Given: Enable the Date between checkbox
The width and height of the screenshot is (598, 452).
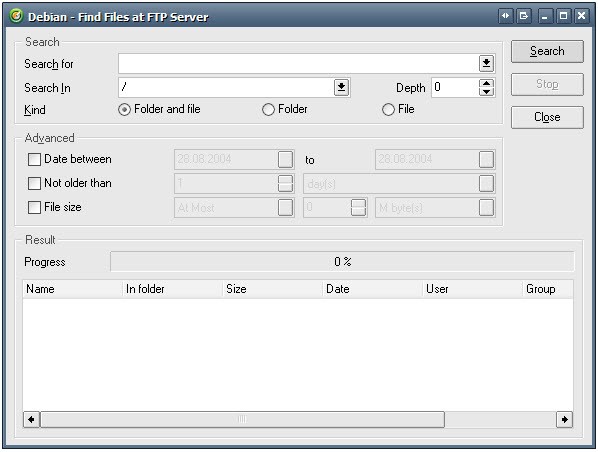Looking at the screenshot, I should pos(34,159).
